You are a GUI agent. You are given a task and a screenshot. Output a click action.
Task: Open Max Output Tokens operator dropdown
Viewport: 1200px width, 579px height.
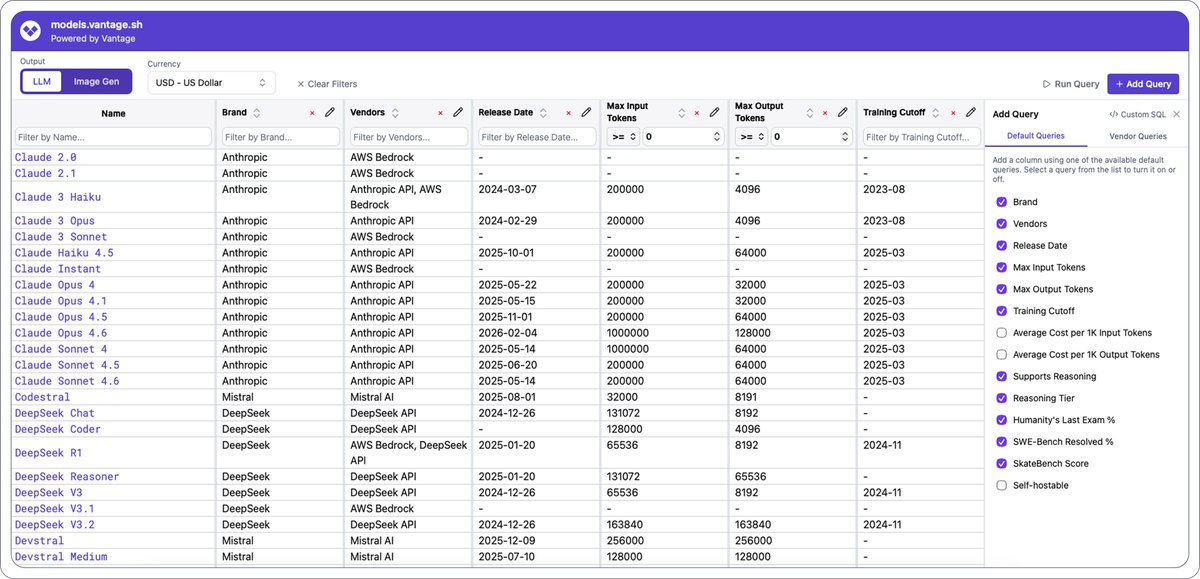point(750,136)
